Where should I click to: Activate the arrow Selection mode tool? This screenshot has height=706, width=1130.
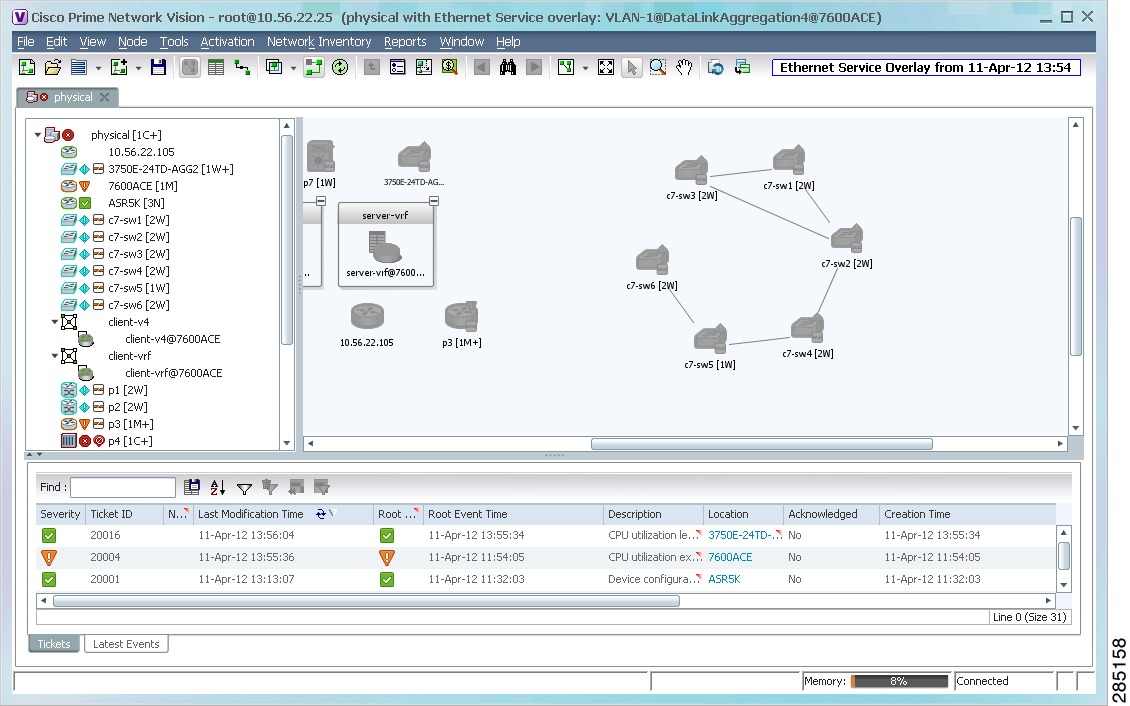click(632, 68)
